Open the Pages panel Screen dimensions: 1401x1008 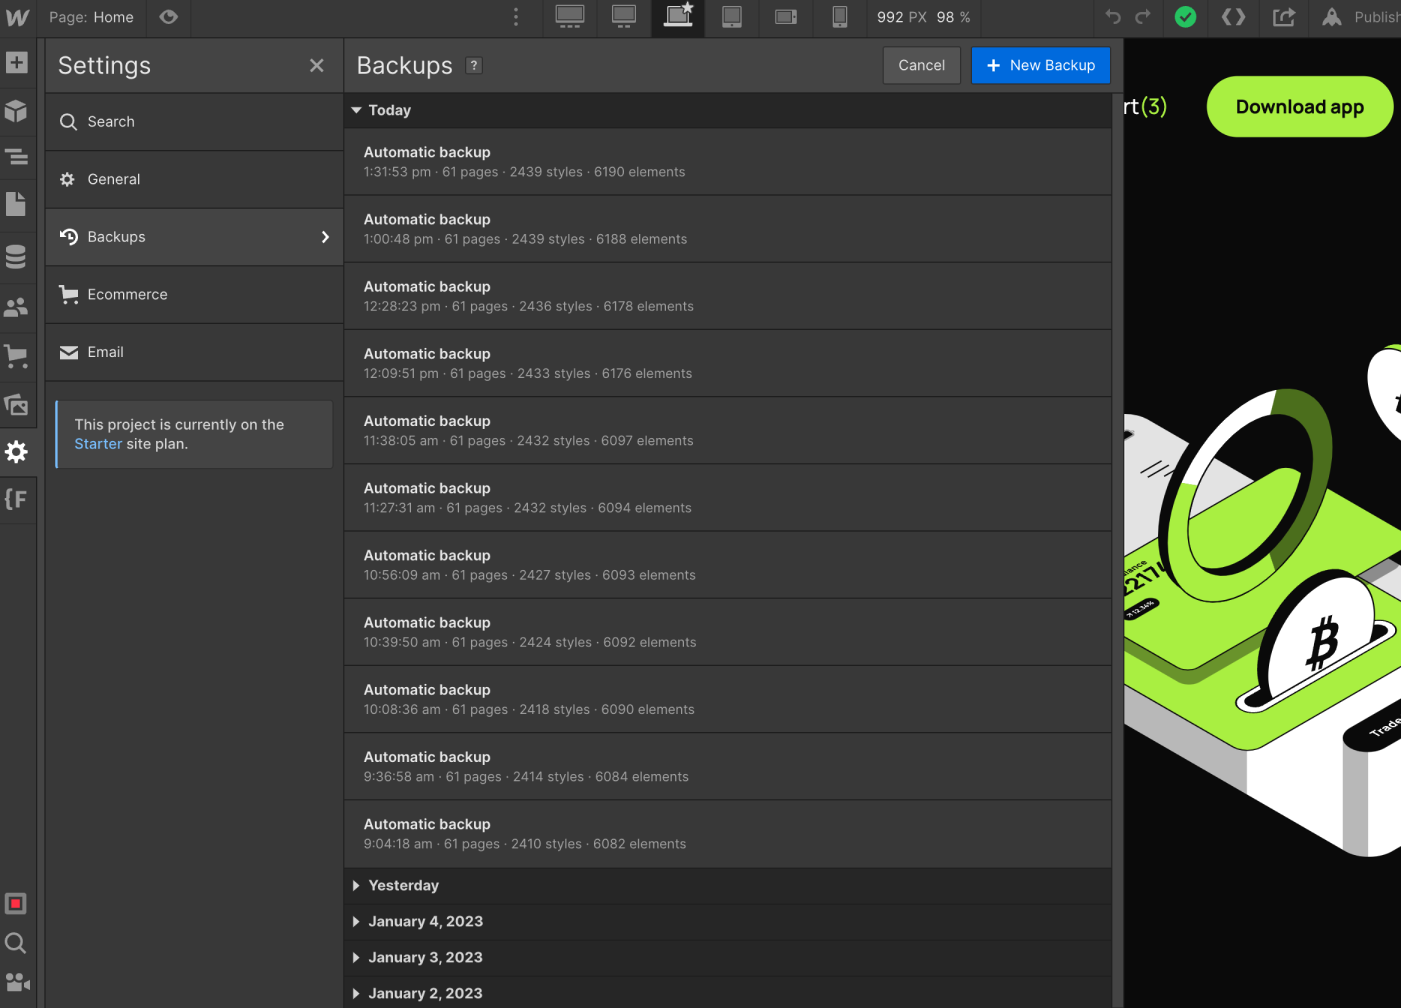pyautogui.click(x=17, y=204)
